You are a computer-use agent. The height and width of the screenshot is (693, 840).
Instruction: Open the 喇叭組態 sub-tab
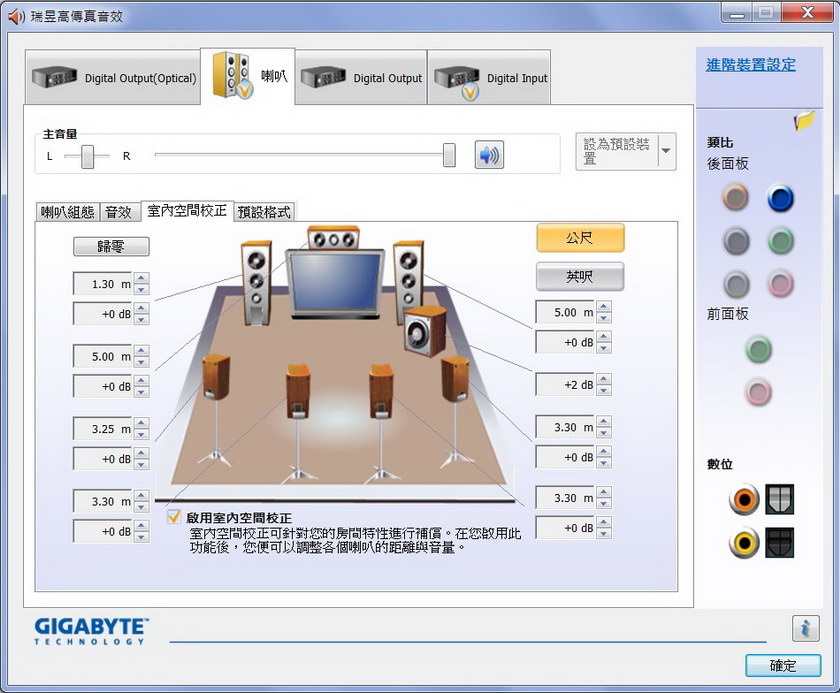pyautogui.click(x=68, y=212)
